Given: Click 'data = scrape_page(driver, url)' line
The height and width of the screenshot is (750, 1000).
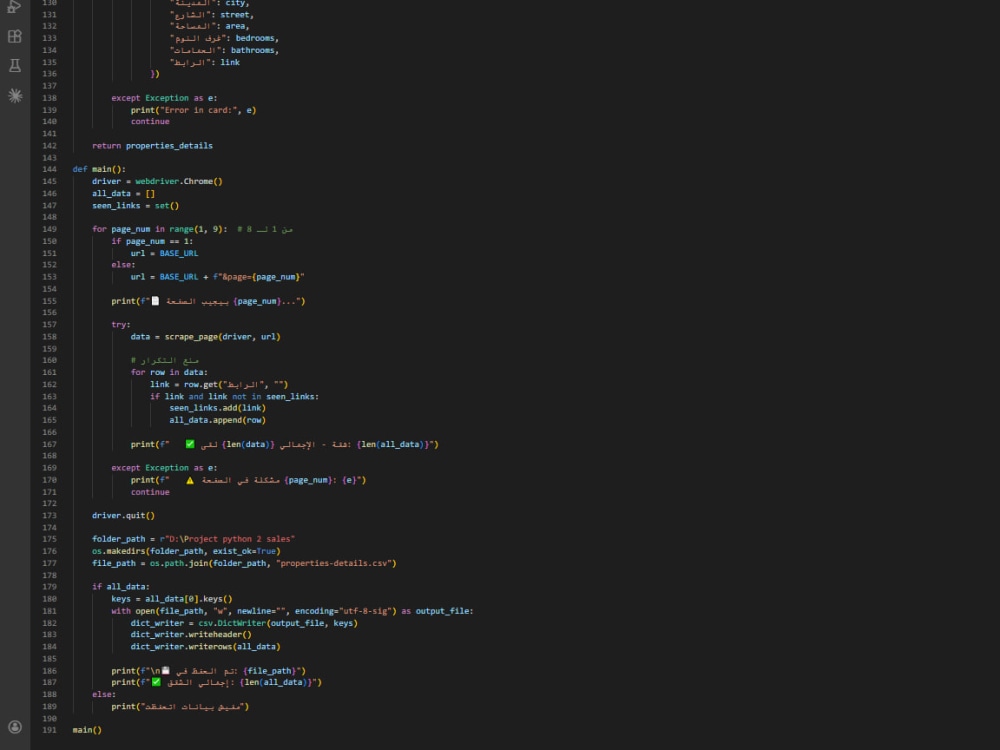Looking at the screenshot, I should pyautogui.click(x=205, y=337).
